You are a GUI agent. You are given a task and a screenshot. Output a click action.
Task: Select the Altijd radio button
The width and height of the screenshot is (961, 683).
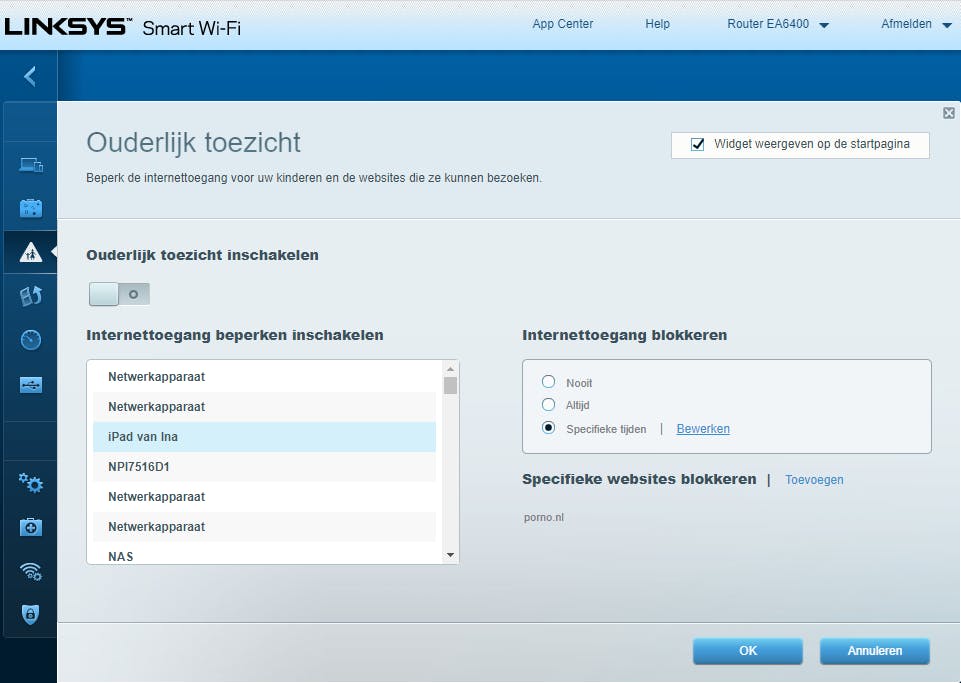(549, 405)
